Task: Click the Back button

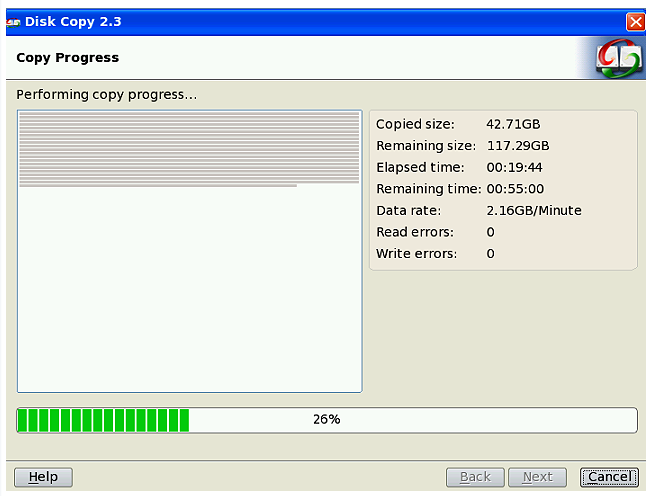Action: pos(475,477)
